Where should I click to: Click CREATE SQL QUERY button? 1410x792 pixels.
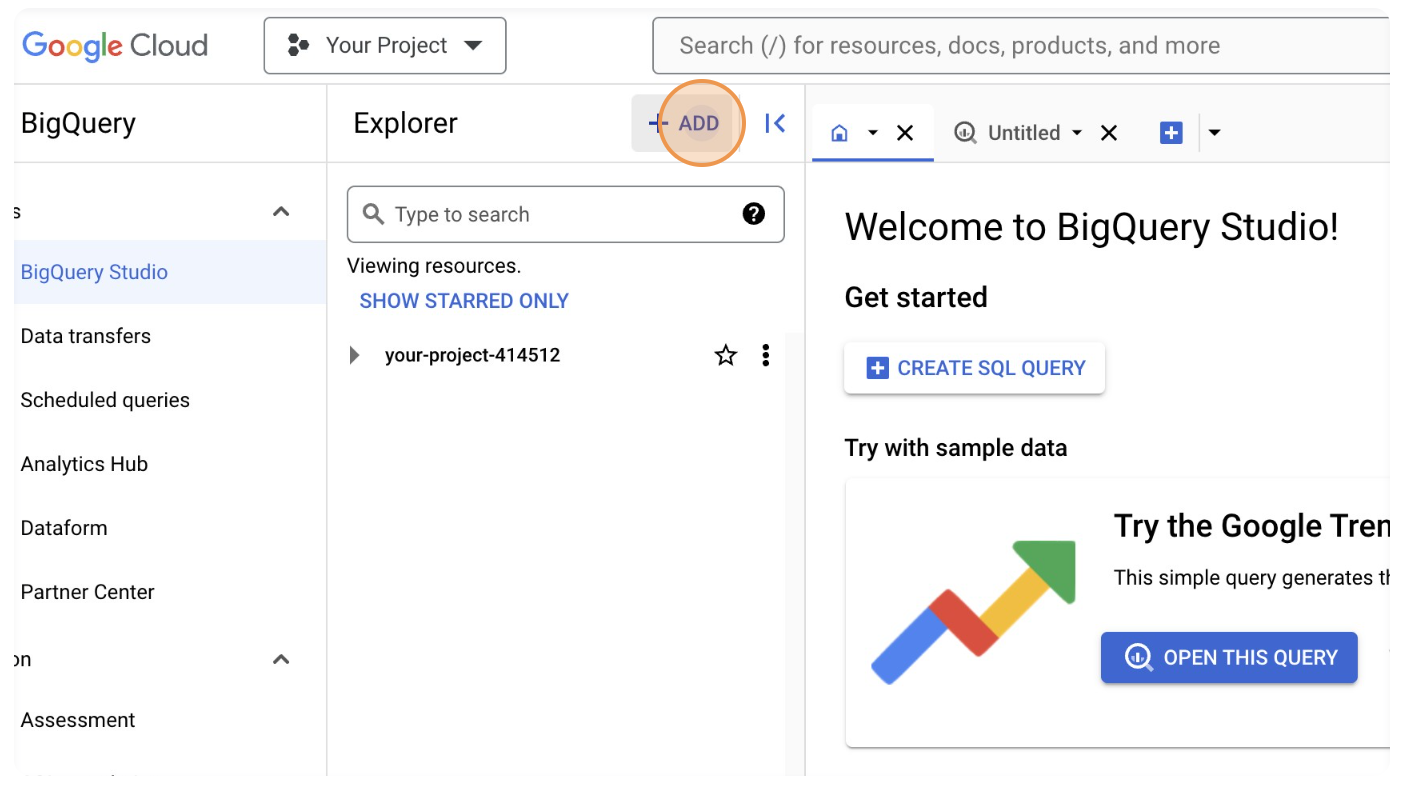pyautogui.click(x=975, y=368)
